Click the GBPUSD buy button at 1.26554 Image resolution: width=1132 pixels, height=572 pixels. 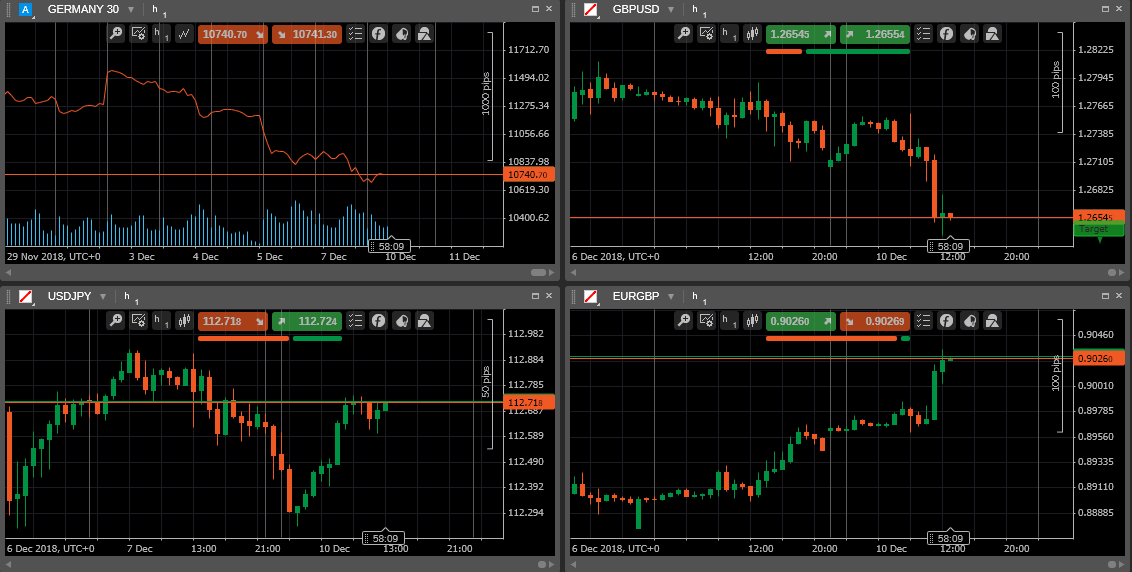tap(875, 34)
